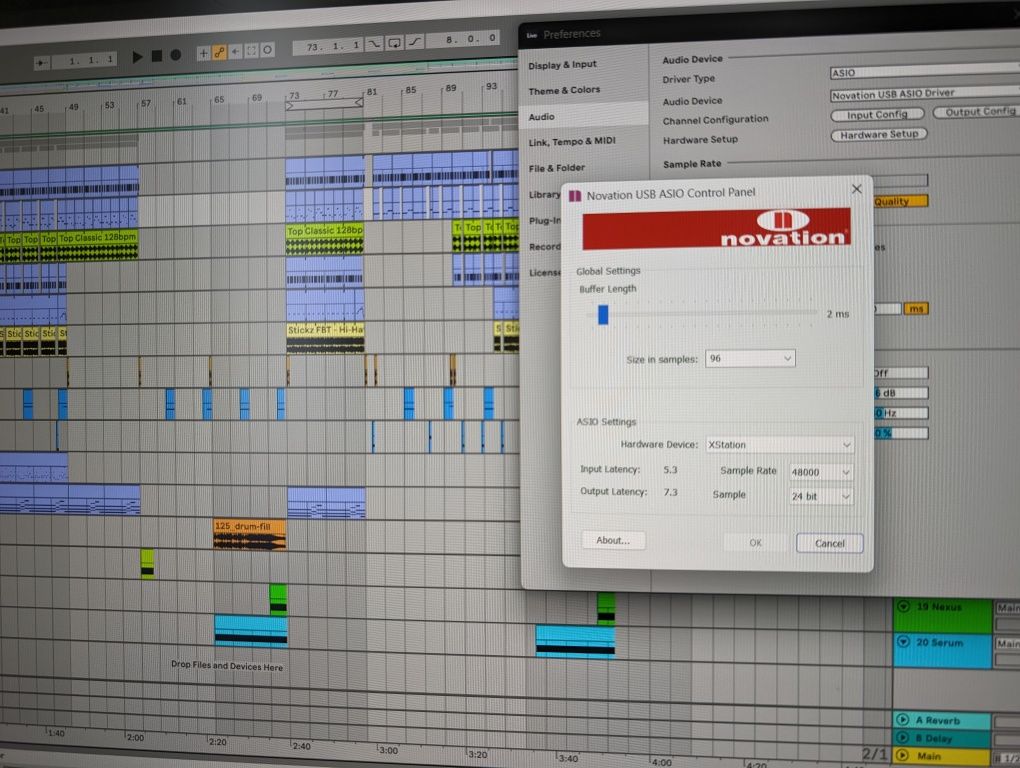Unfold the A Reverb return track

pos(902,720)
